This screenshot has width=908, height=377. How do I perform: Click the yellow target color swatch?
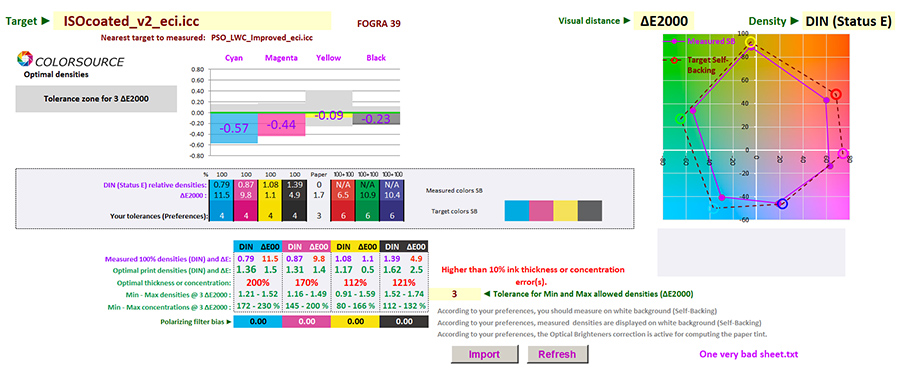click(x=565, y=210)
